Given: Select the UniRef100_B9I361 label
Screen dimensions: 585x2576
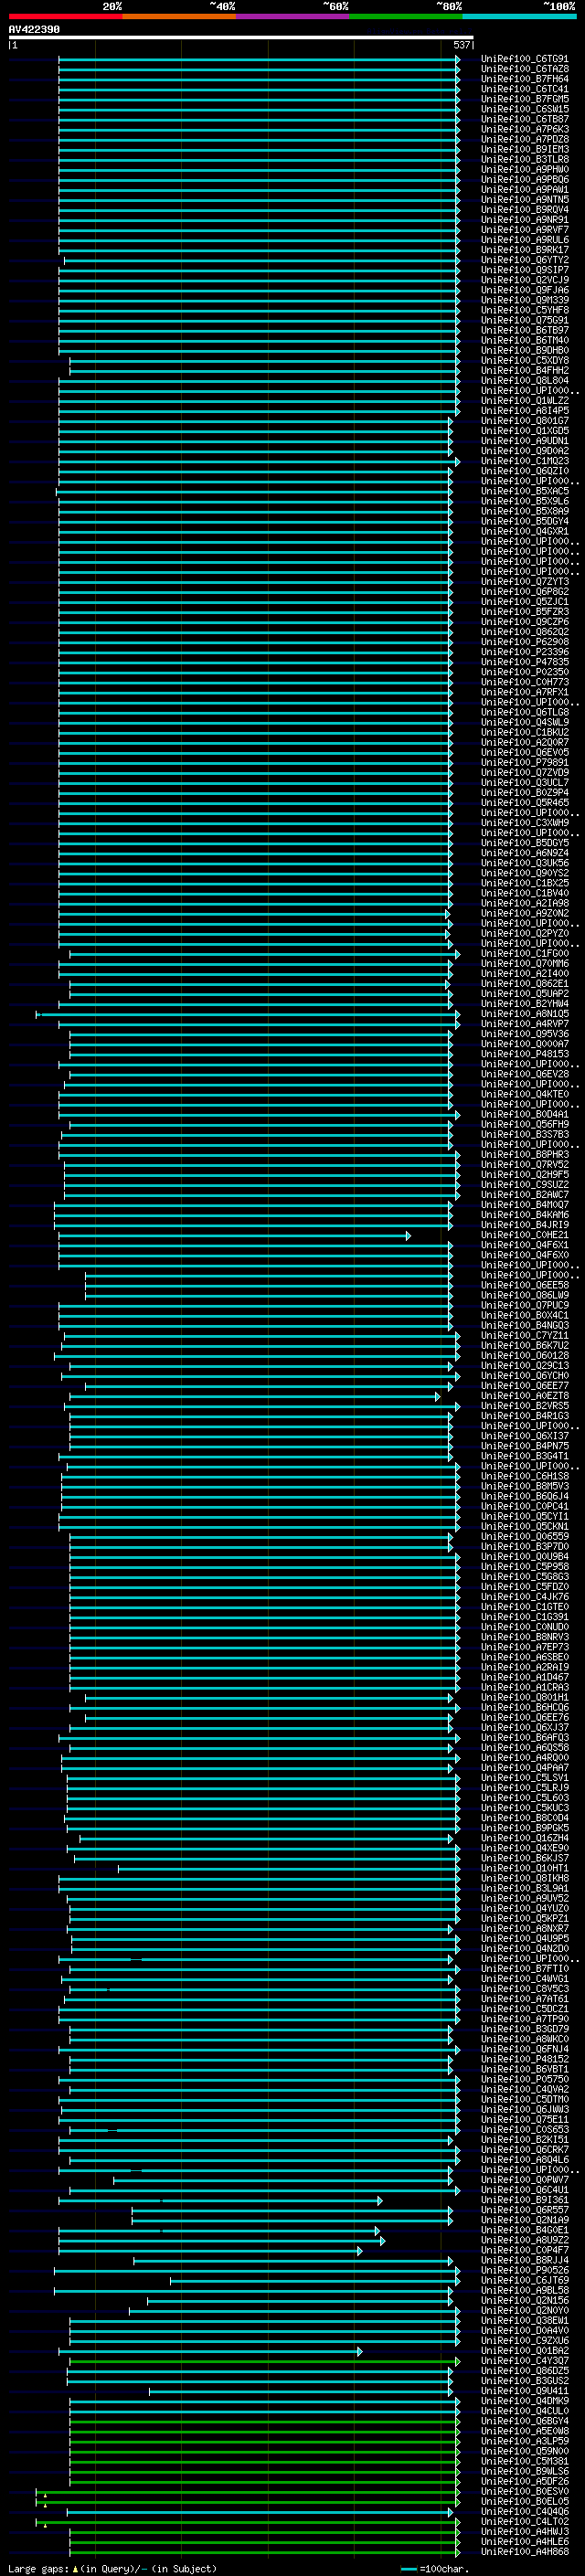Looking at the screenshot, I should [x=525, y=2200].
